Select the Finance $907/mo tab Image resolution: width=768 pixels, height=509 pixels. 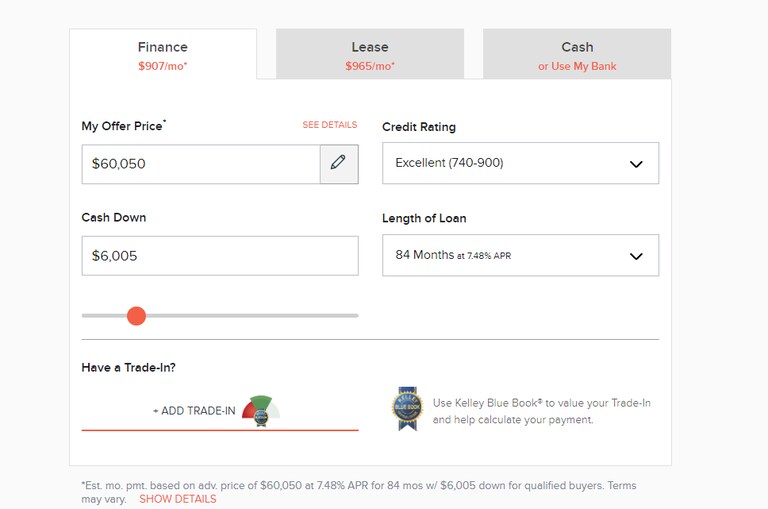coord(163,55)
